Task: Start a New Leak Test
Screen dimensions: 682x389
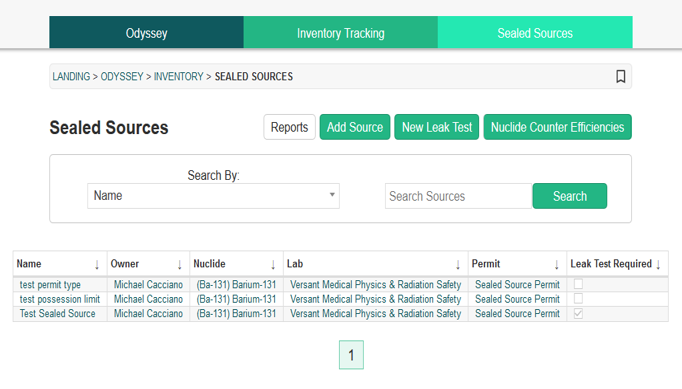Action: pos(437,127)
